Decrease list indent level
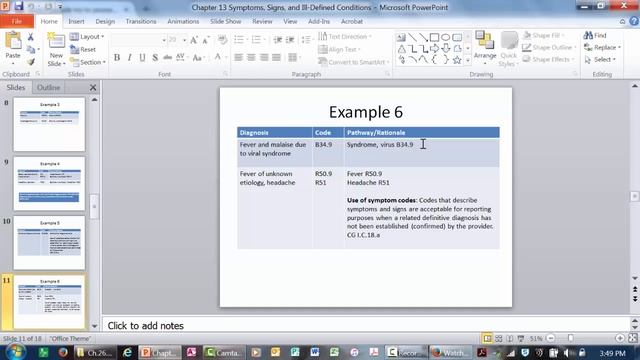The height and width of the screenshot is (360, 640). pos(278,40)
